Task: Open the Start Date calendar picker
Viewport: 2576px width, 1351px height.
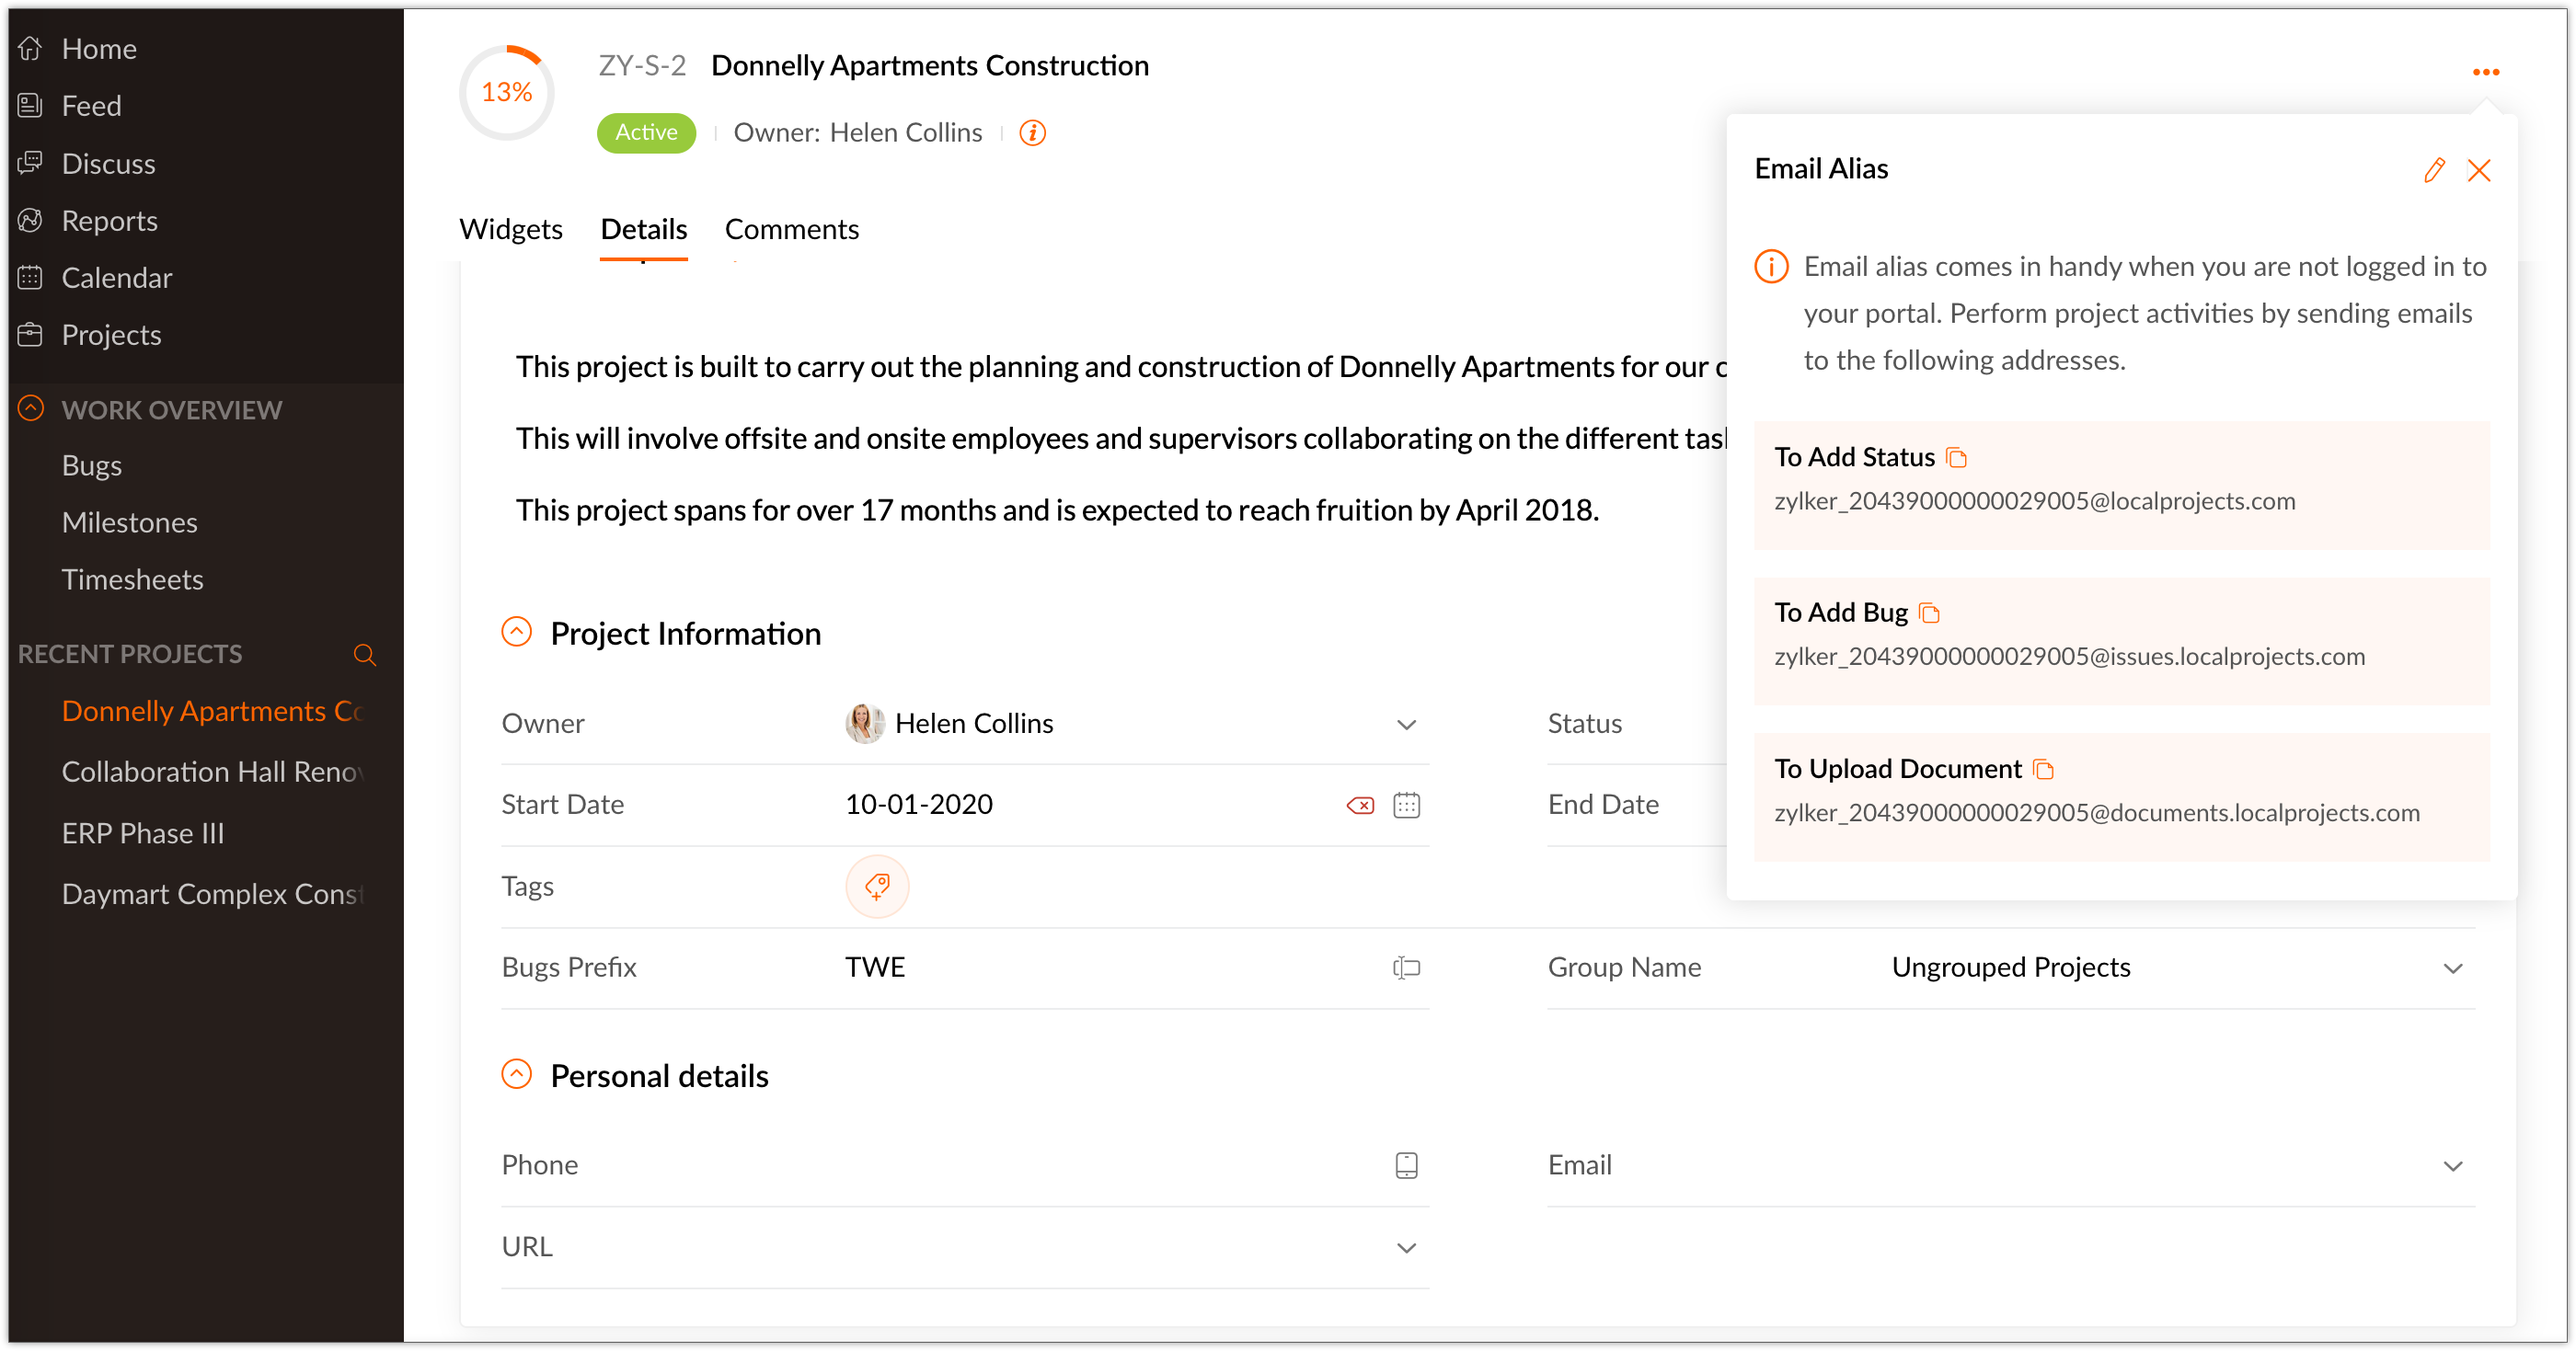Action: (x=1406, y=805)
